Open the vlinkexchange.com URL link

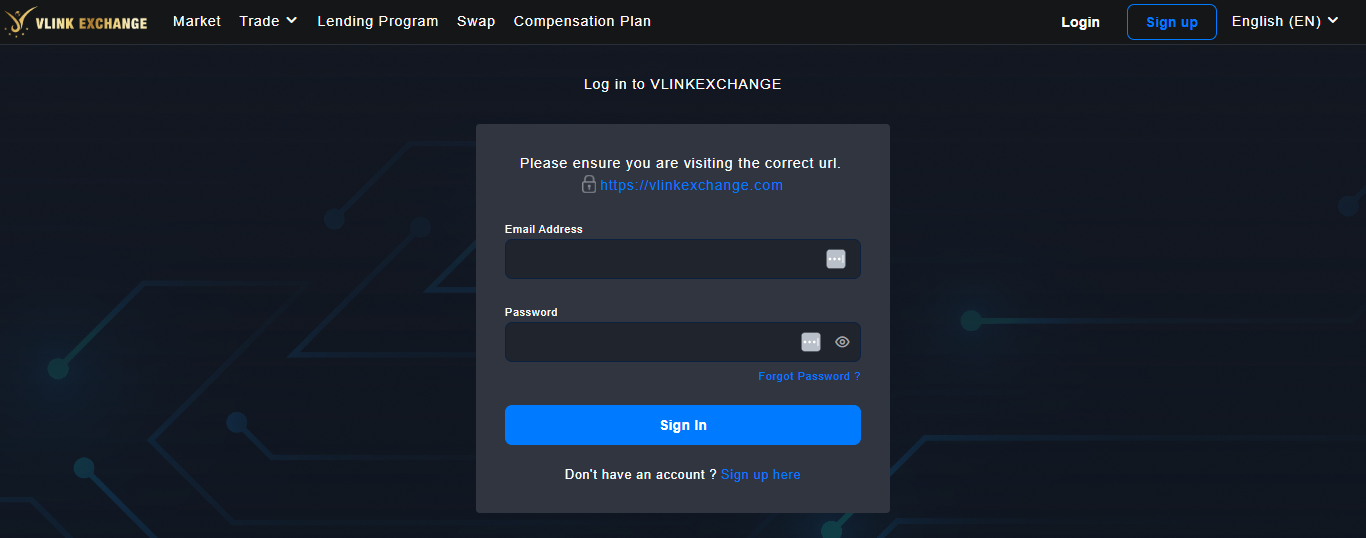coord(691,185)
